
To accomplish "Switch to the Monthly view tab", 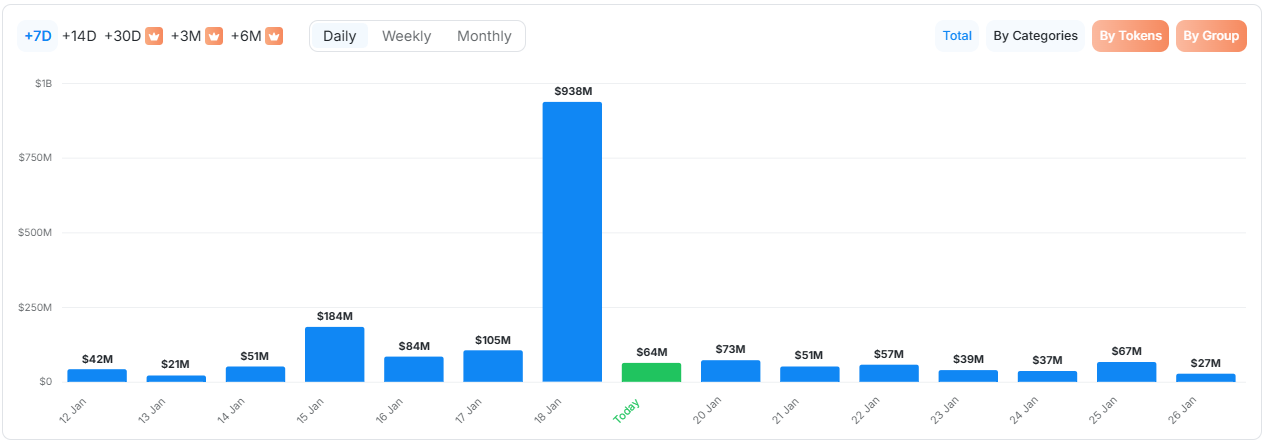I will pyautogui.click(x=484, y=36).
